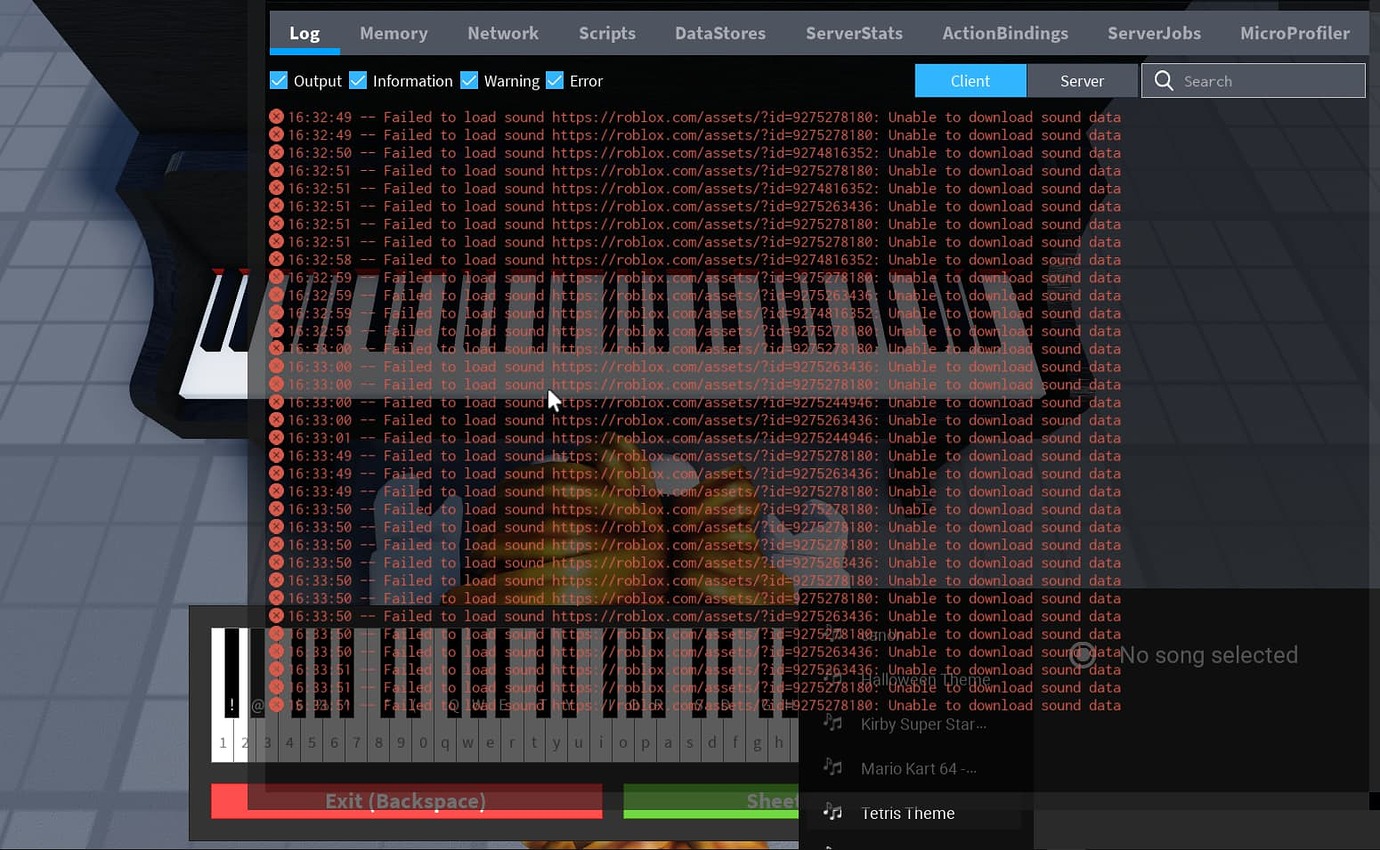Click the music note icon beside Halloween Theme
The height and width of the screenshot is (850, 1380).
pyautogui.click(x=834, y=679)
